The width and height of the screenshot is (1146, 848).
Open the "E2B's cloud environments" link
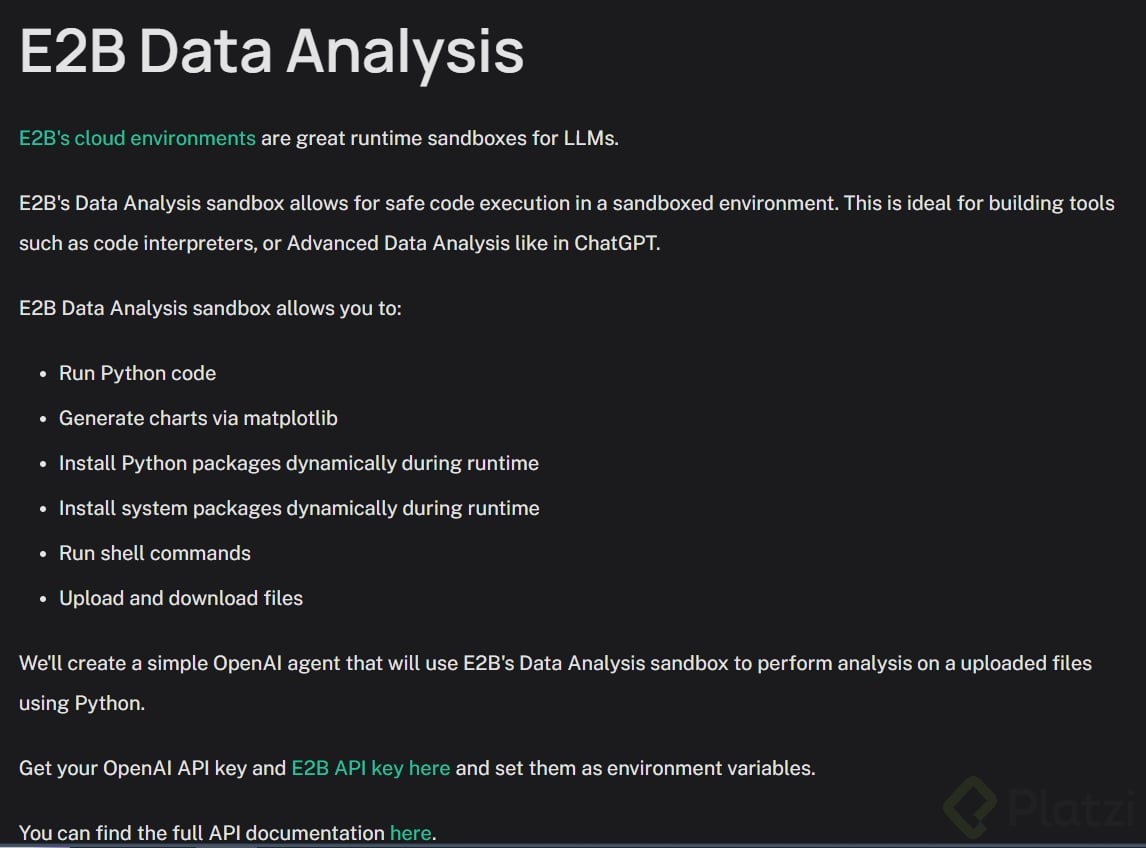(x=137, y=138)
